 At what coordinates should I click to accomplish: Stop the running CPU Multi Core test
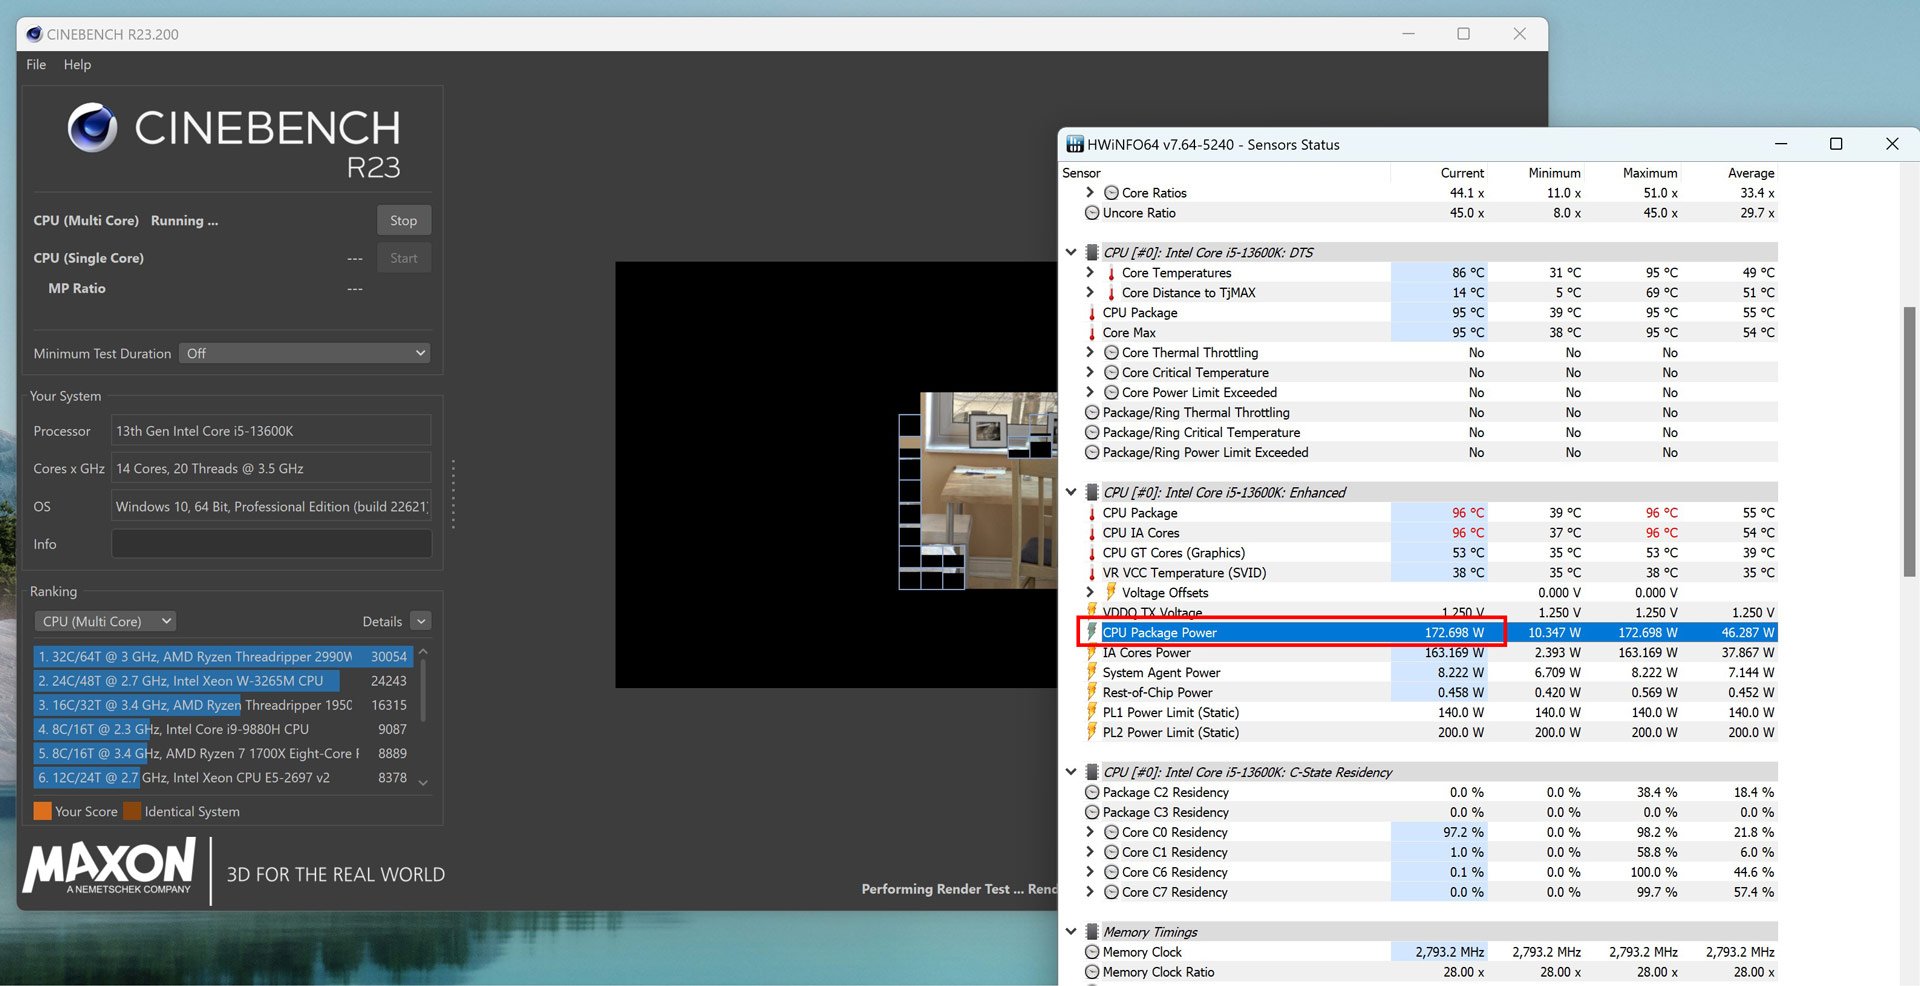coord(404,220)
